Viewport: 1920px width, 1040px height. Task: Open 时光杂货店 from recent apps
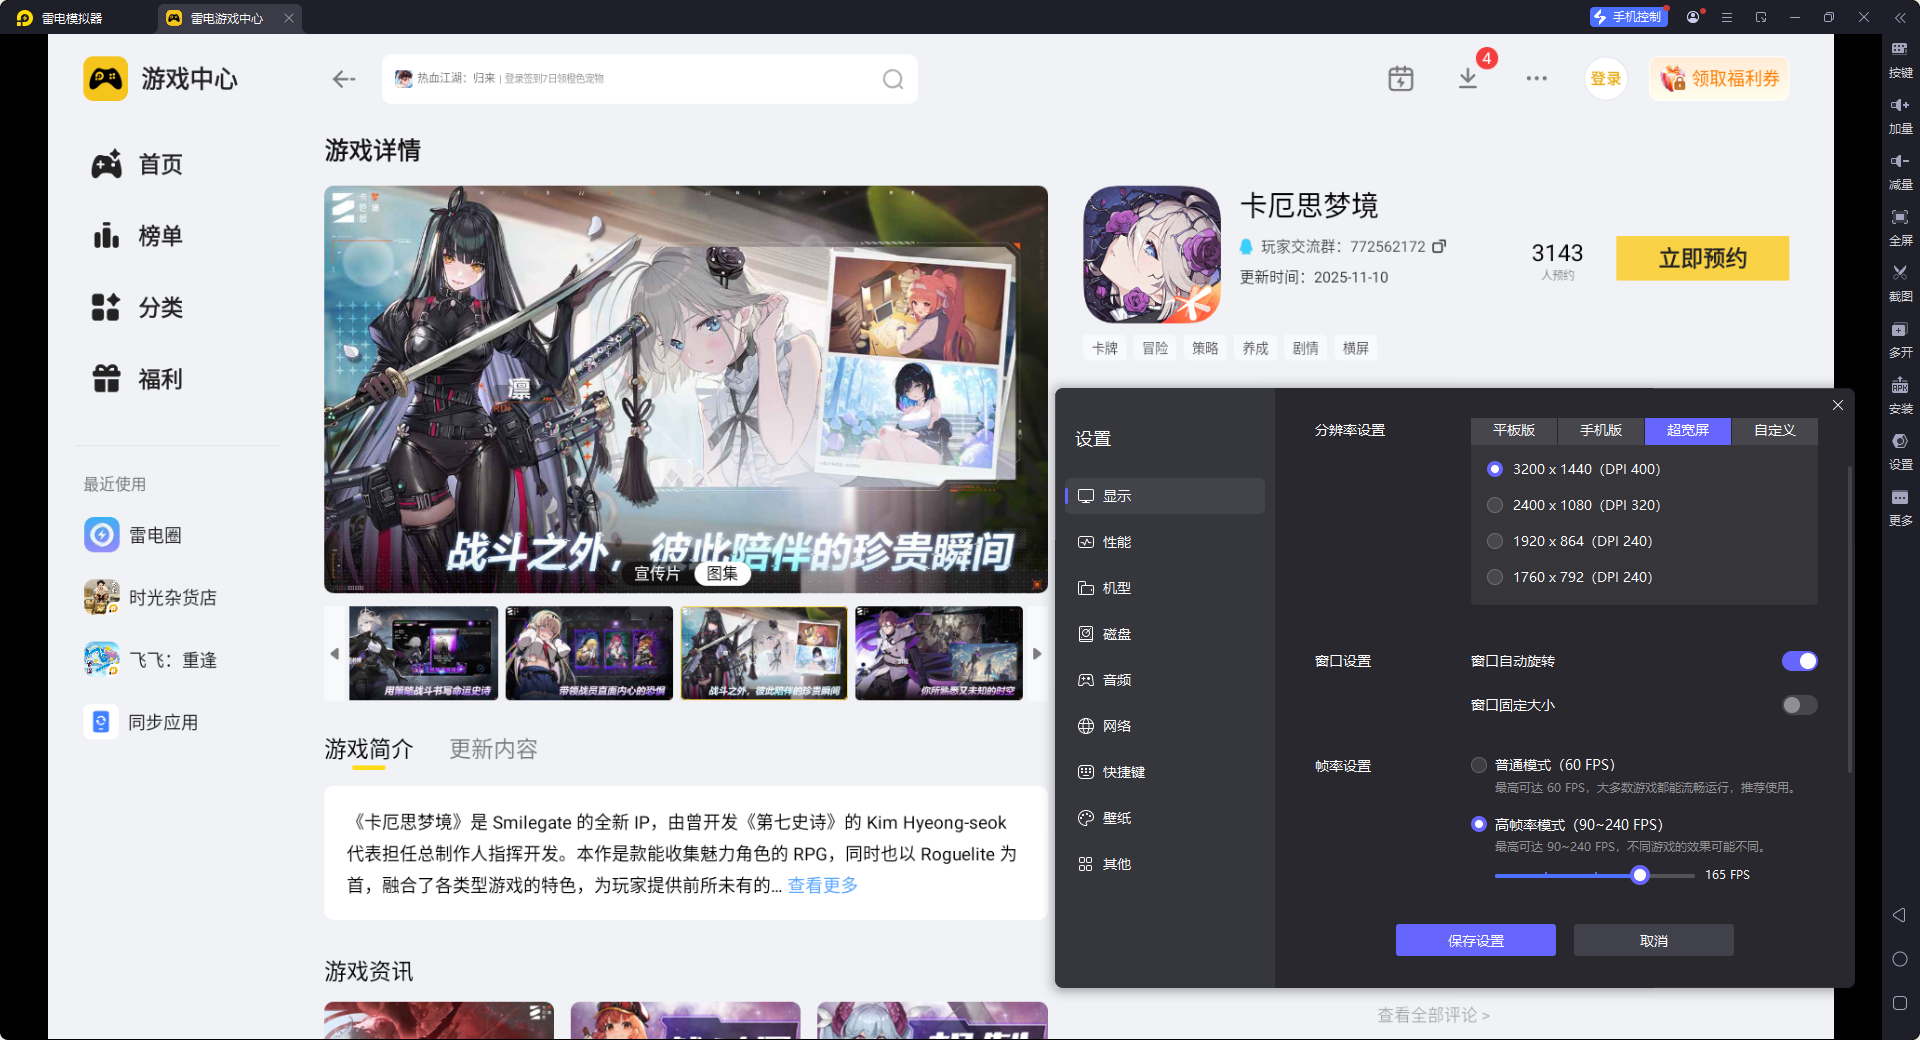point(150,597)
